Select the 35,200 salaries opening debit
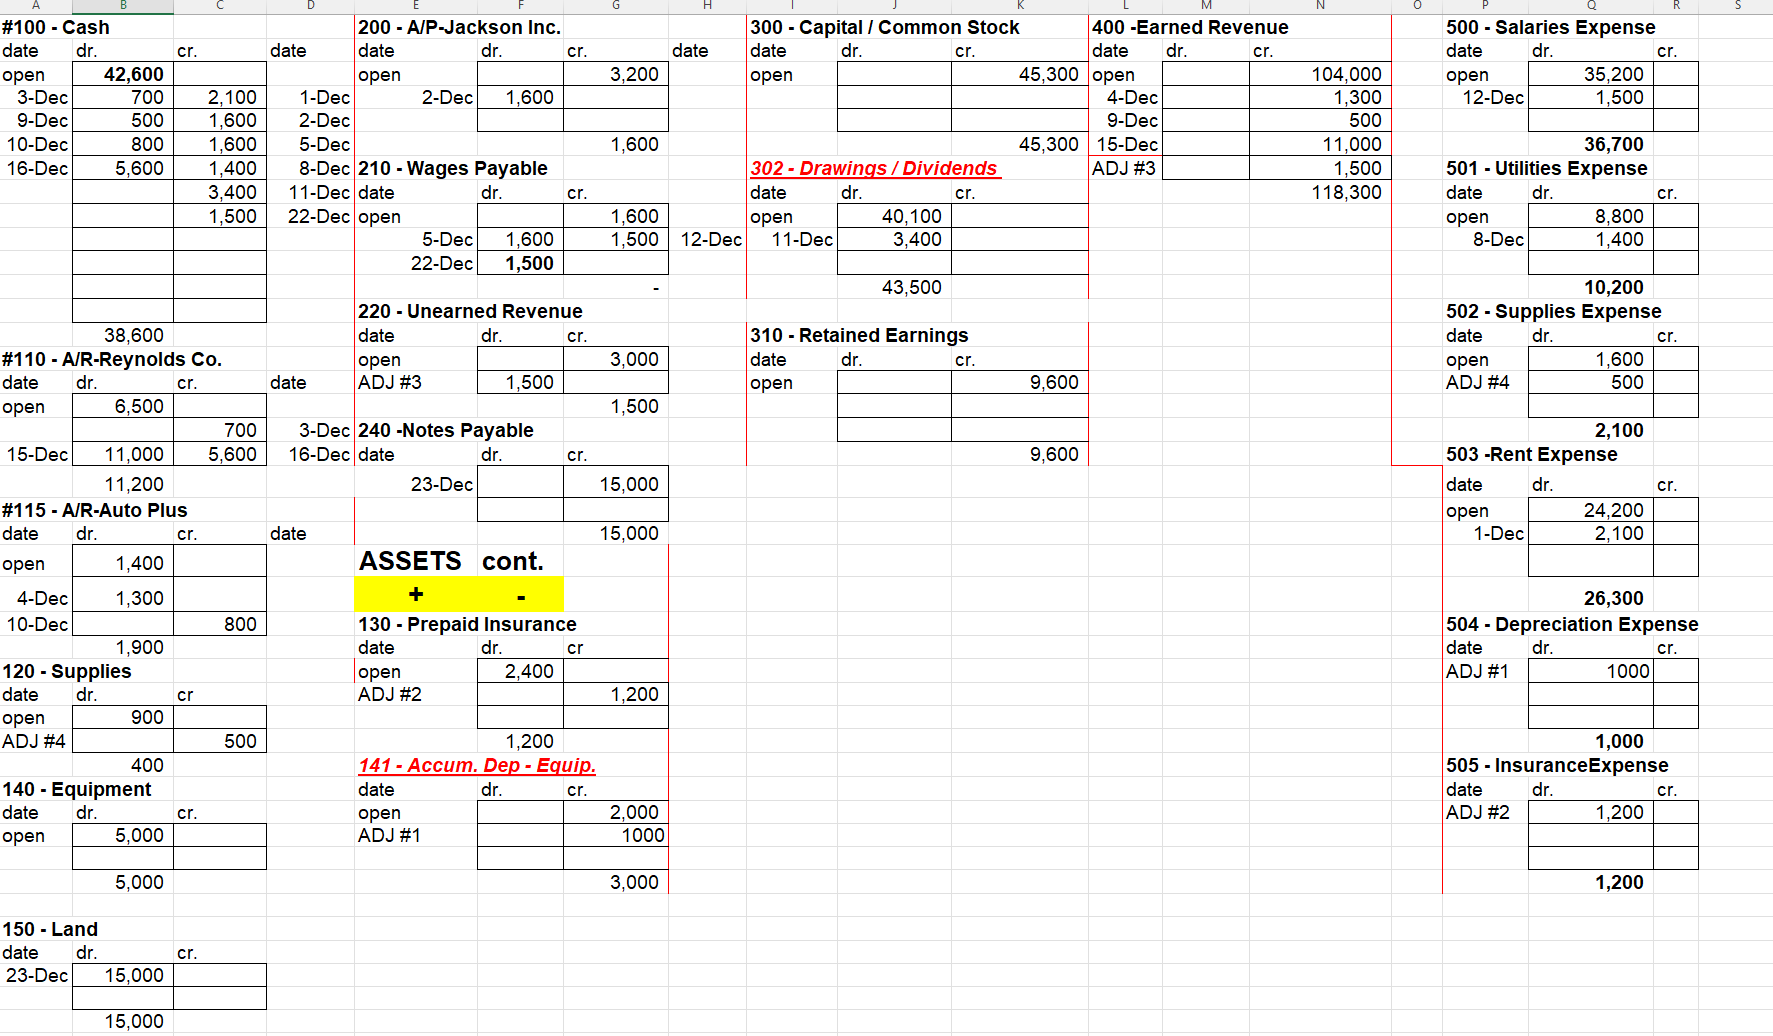The image size is (1773, 1036). (1591, 74)
